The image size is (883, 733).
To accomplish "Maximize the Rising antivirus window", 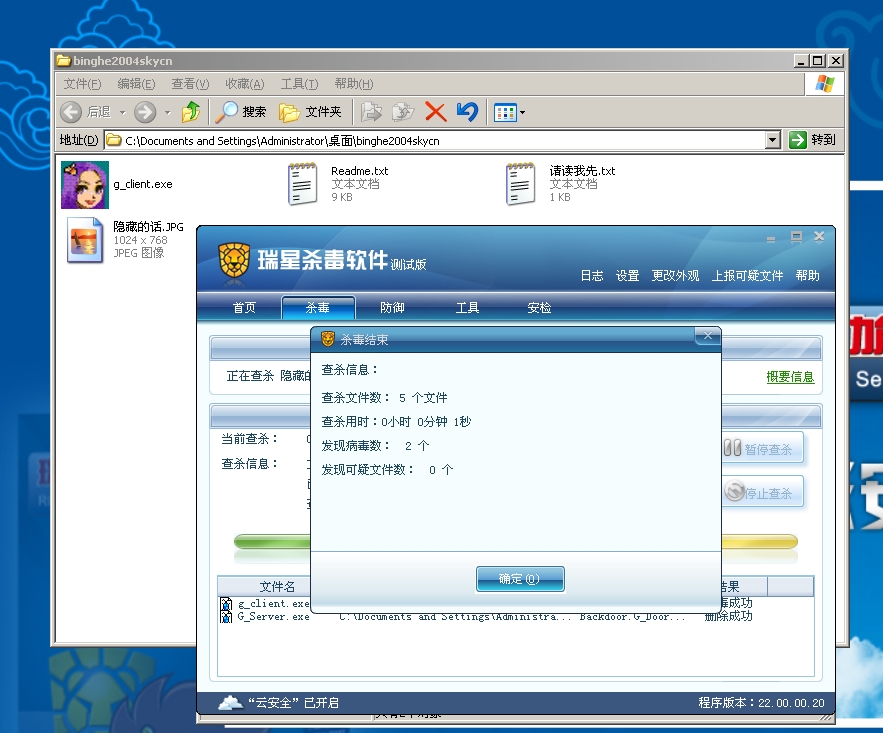I will click(x=796, y=237).
